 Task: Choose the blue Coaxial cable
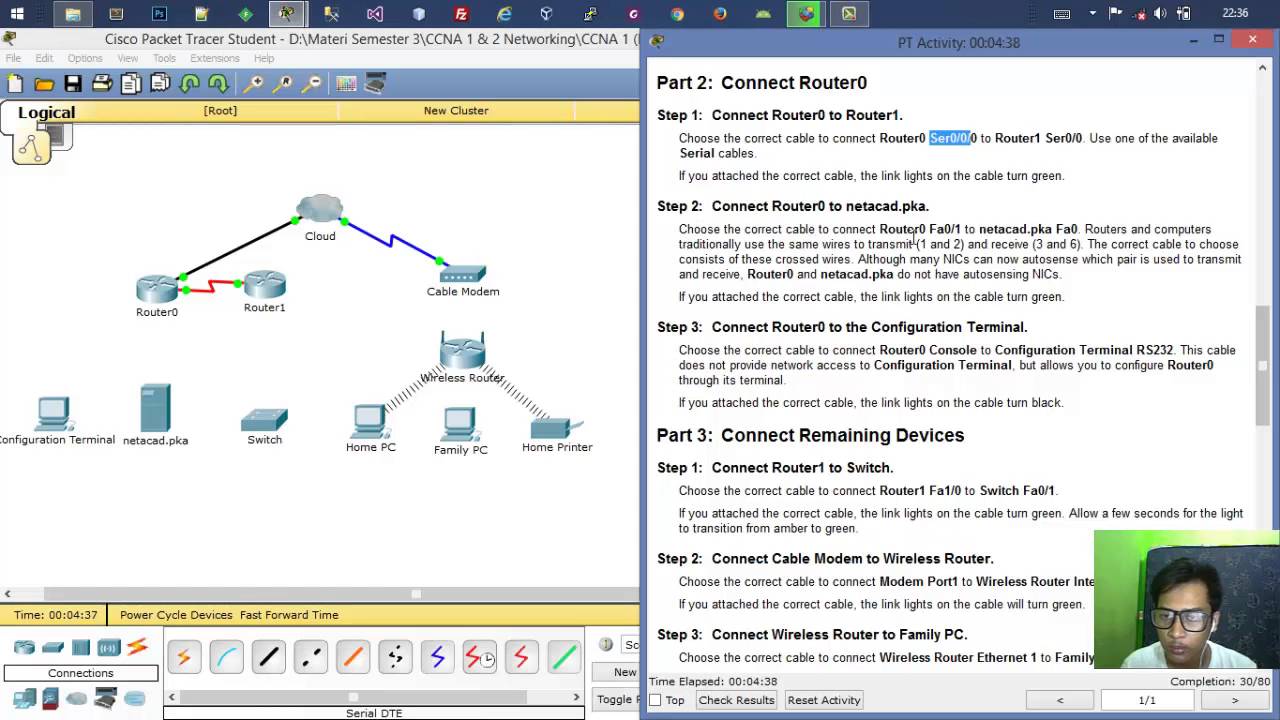[x=437, y=657]
